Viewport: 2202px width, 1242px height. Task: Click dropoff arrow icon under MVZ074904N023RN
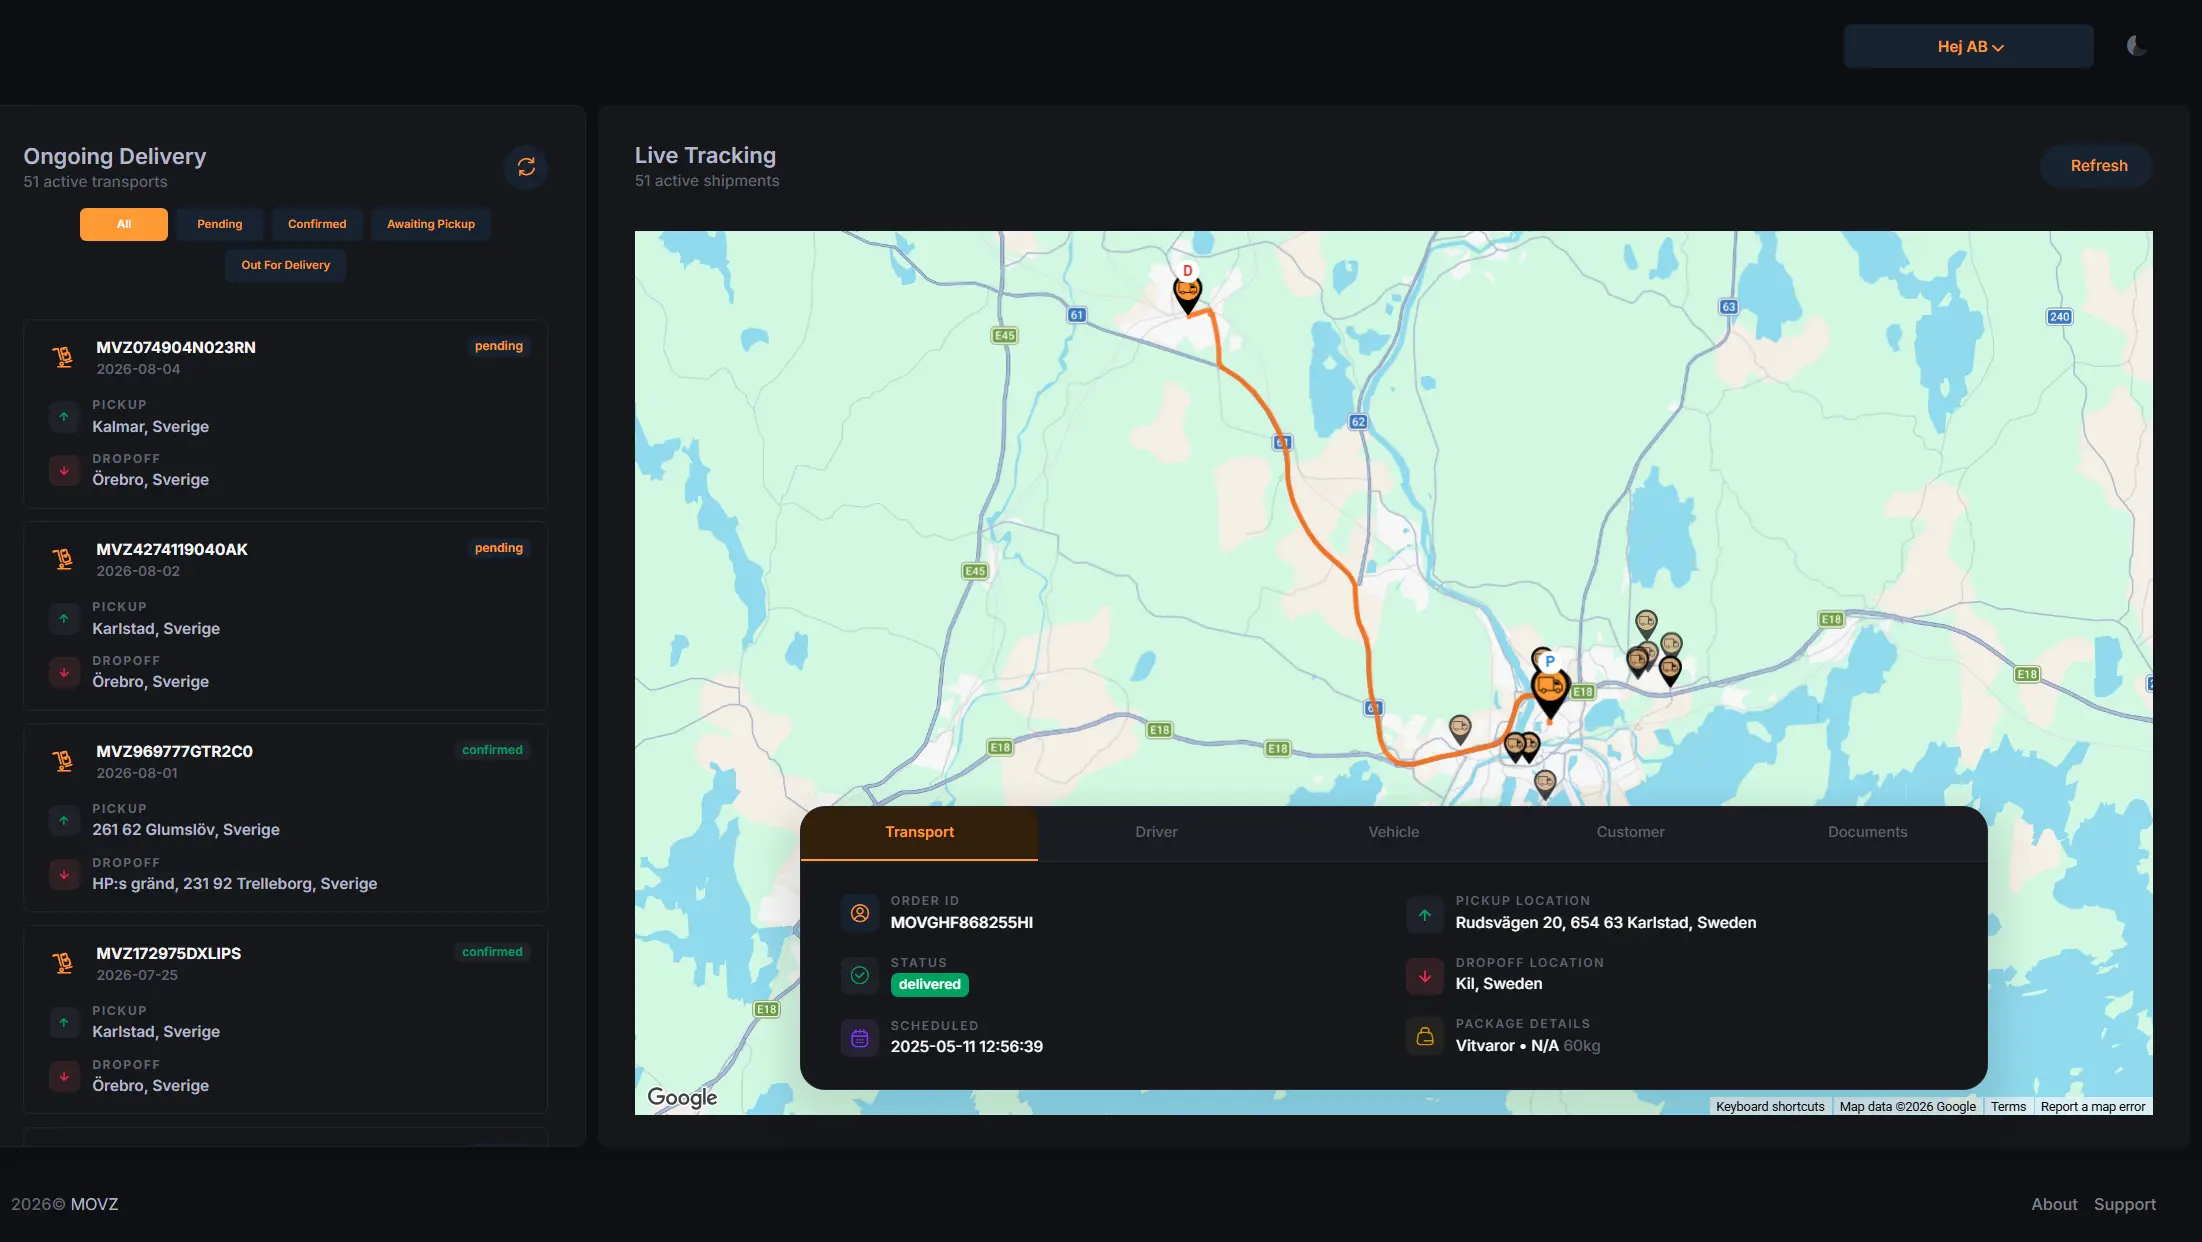pyautogui.click(x=64, y=470)
